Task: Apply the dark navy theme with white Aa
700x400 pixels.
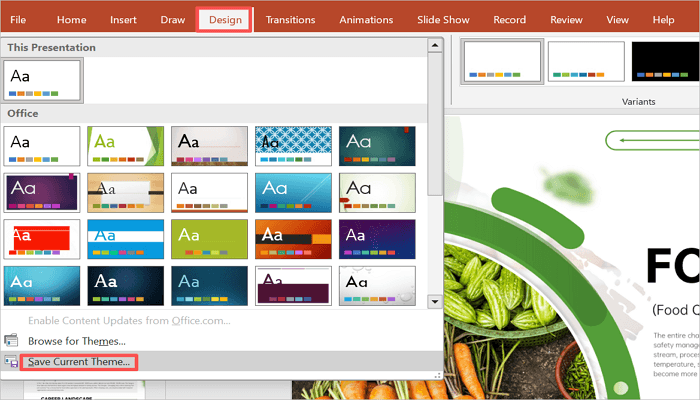Action: (x=125, y=286)
